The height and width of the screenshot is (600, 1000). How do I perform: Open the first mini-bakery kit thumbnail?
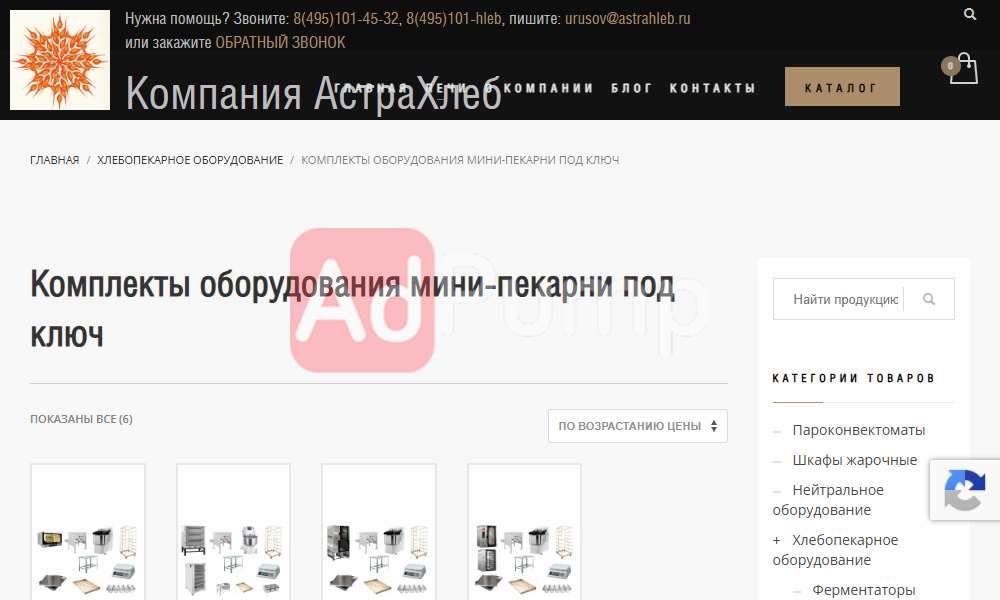click(88, 532)
